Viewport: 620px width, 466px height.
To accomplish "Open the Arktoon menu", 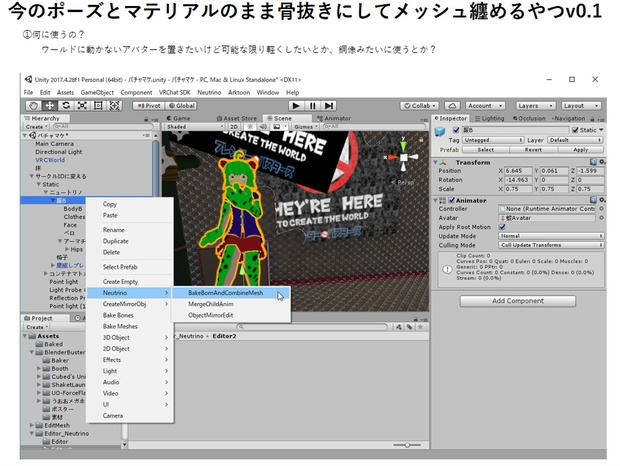I will click(x=239, y=92).
